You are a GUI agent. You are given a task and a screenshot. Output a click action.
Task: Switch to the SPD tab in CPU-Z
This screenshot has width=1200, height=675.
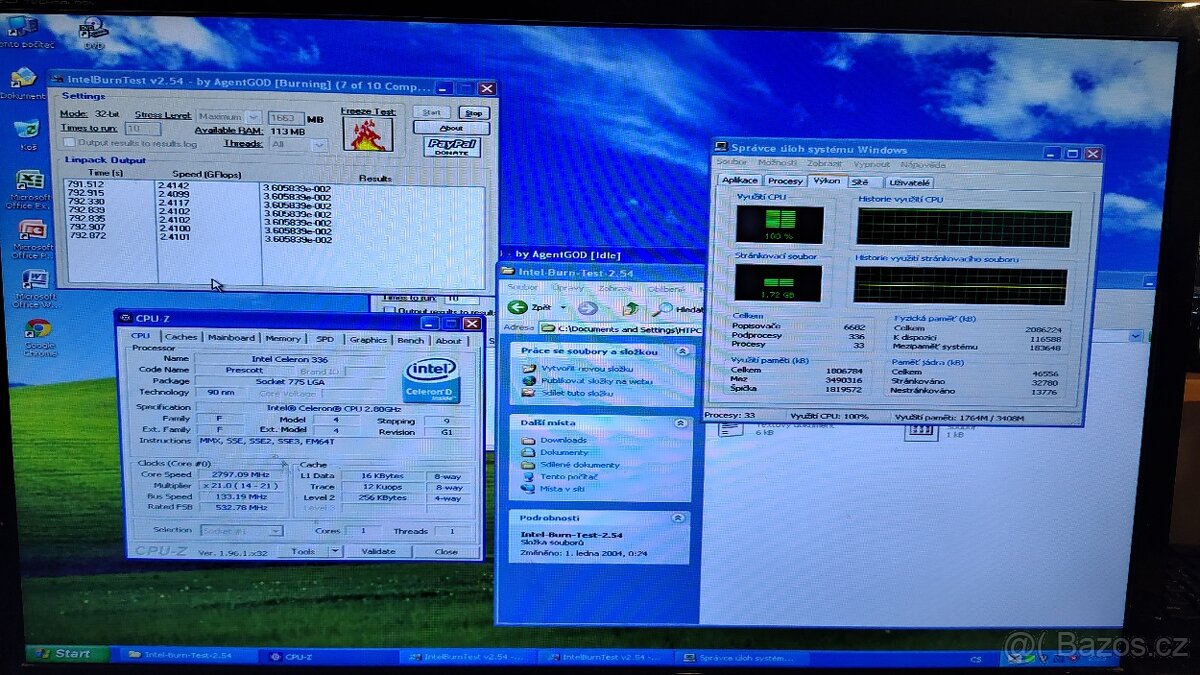325,339
